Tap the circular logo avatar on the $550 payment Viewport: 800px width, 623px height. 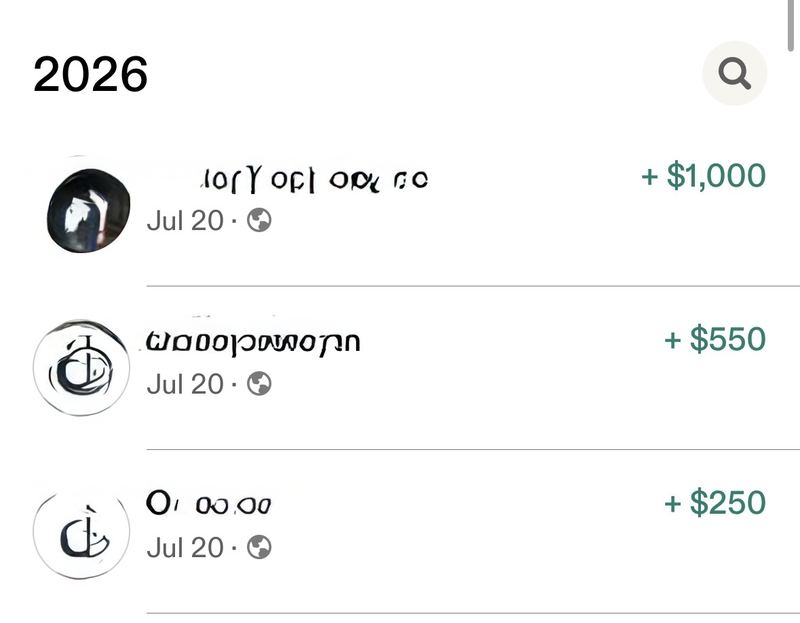[81, 367]
